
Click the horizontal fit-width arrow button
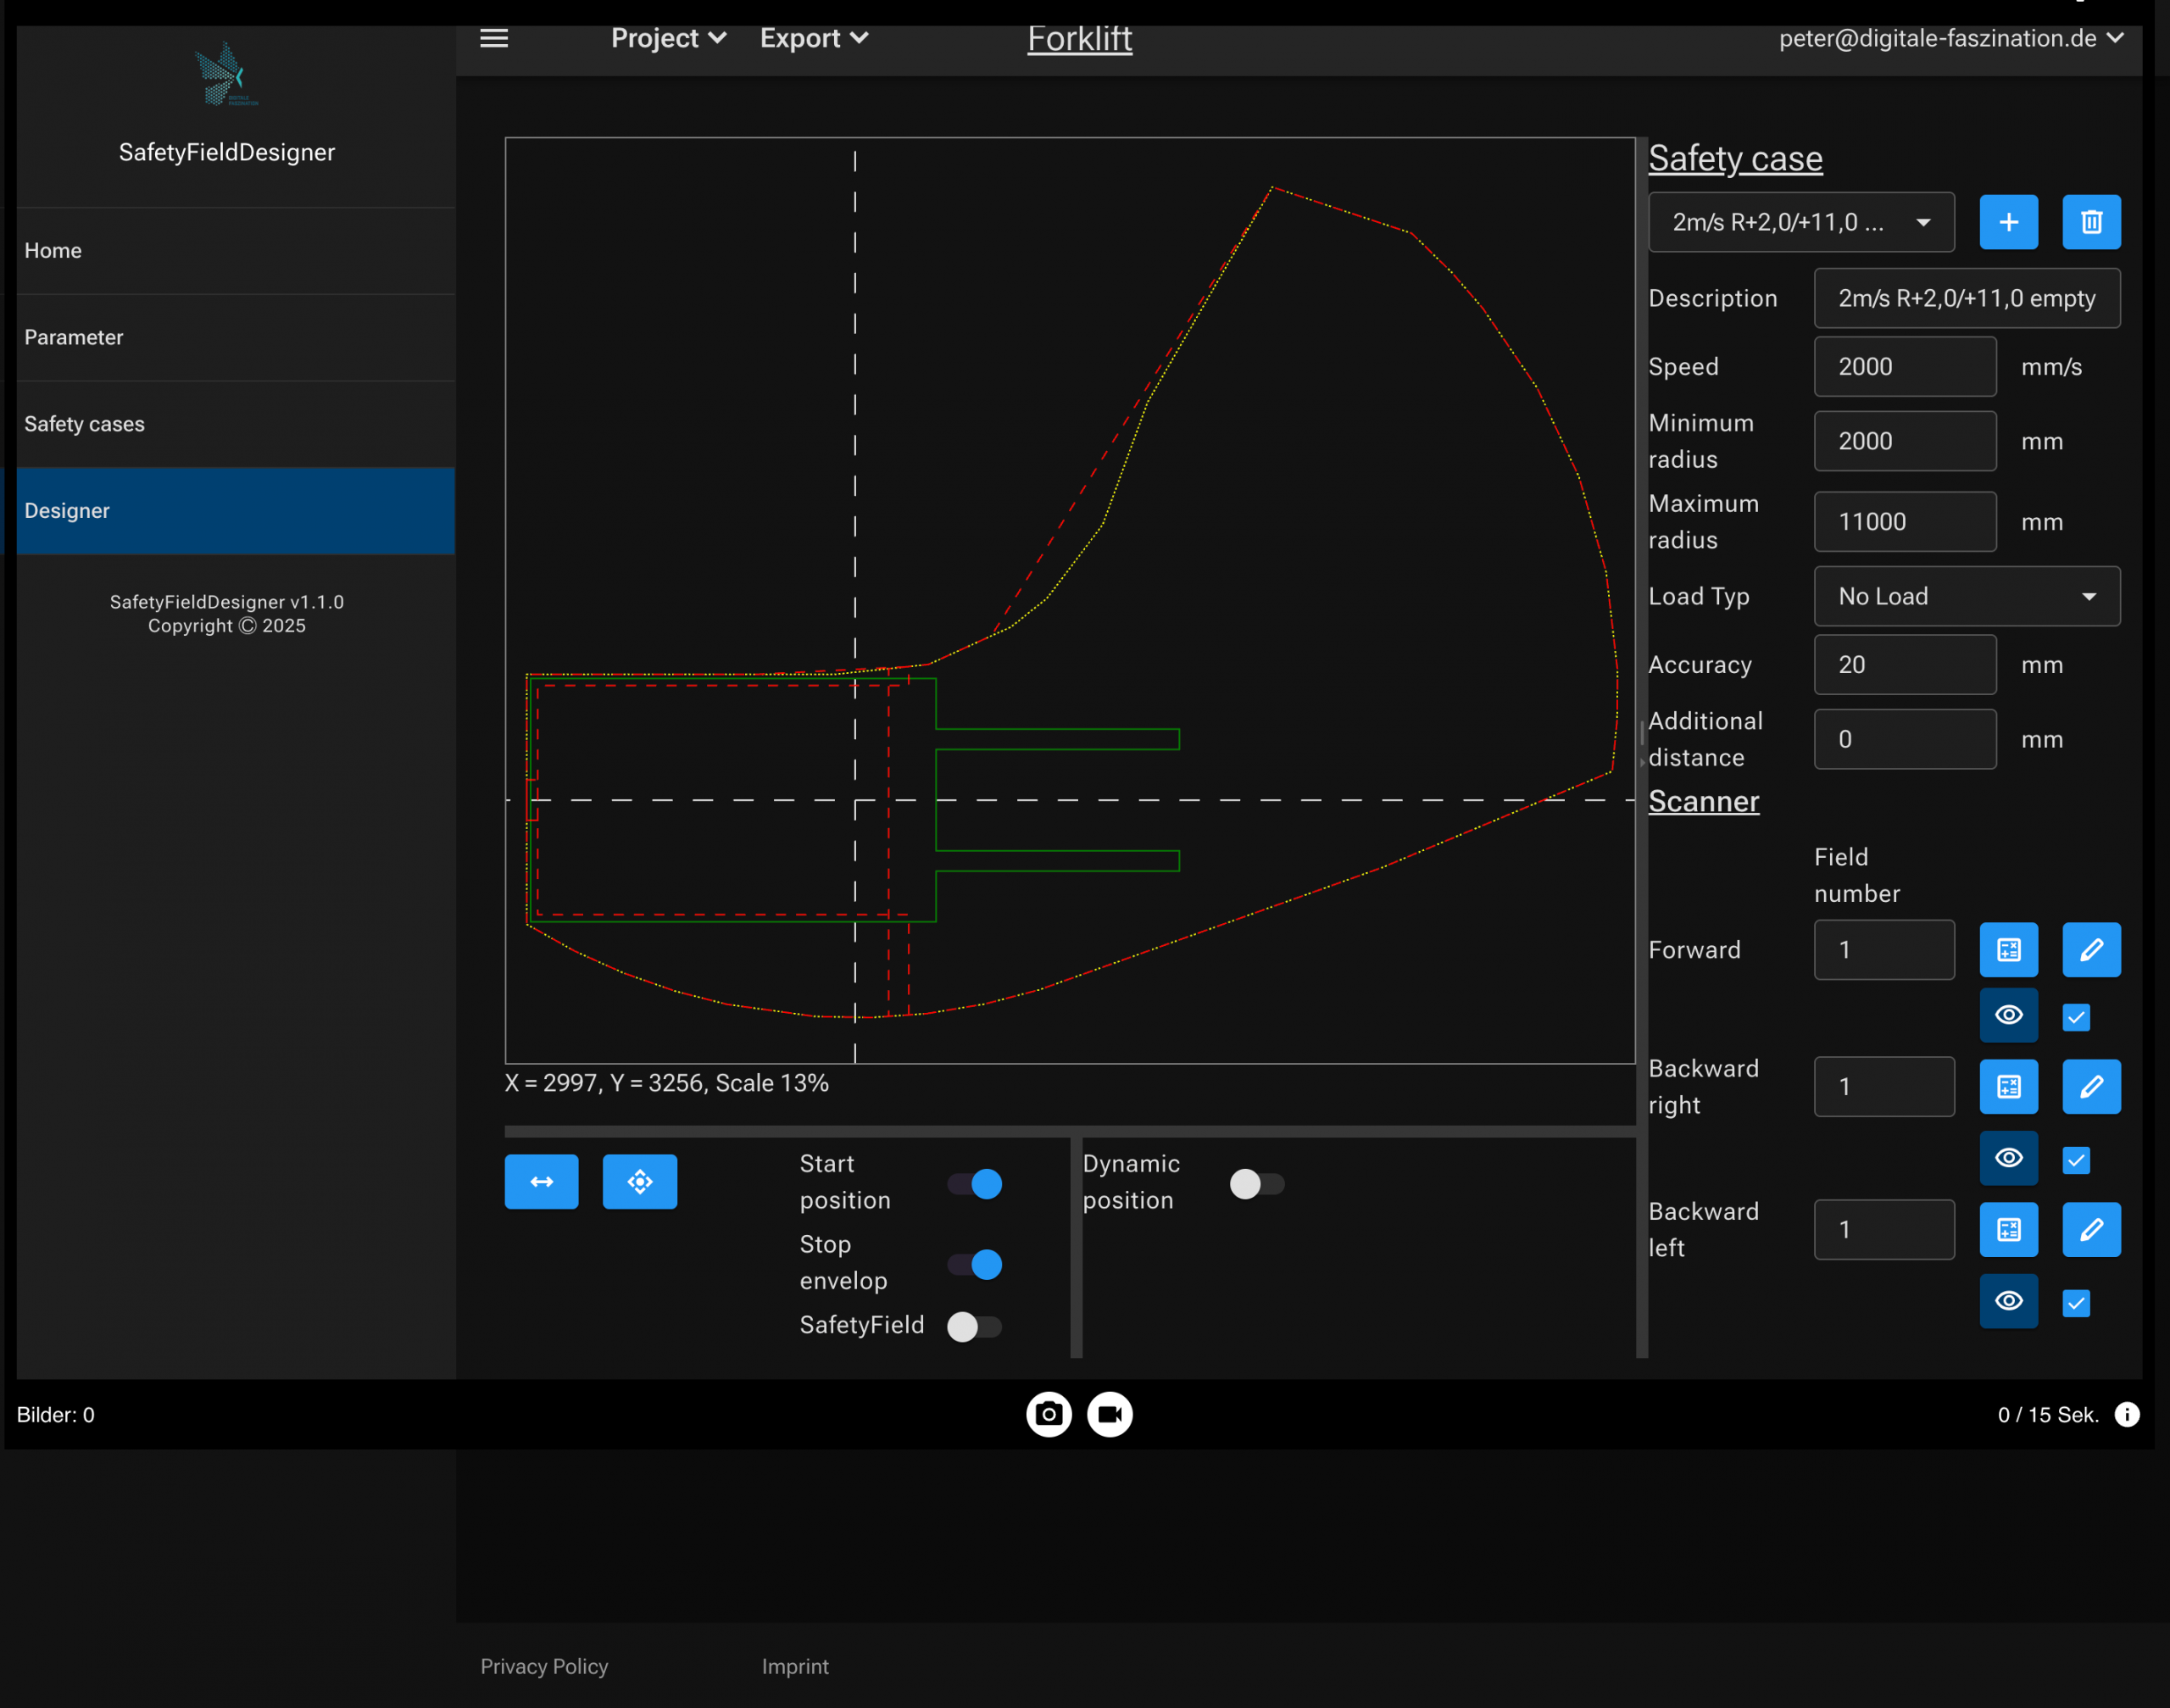[x=541, y=1182]
